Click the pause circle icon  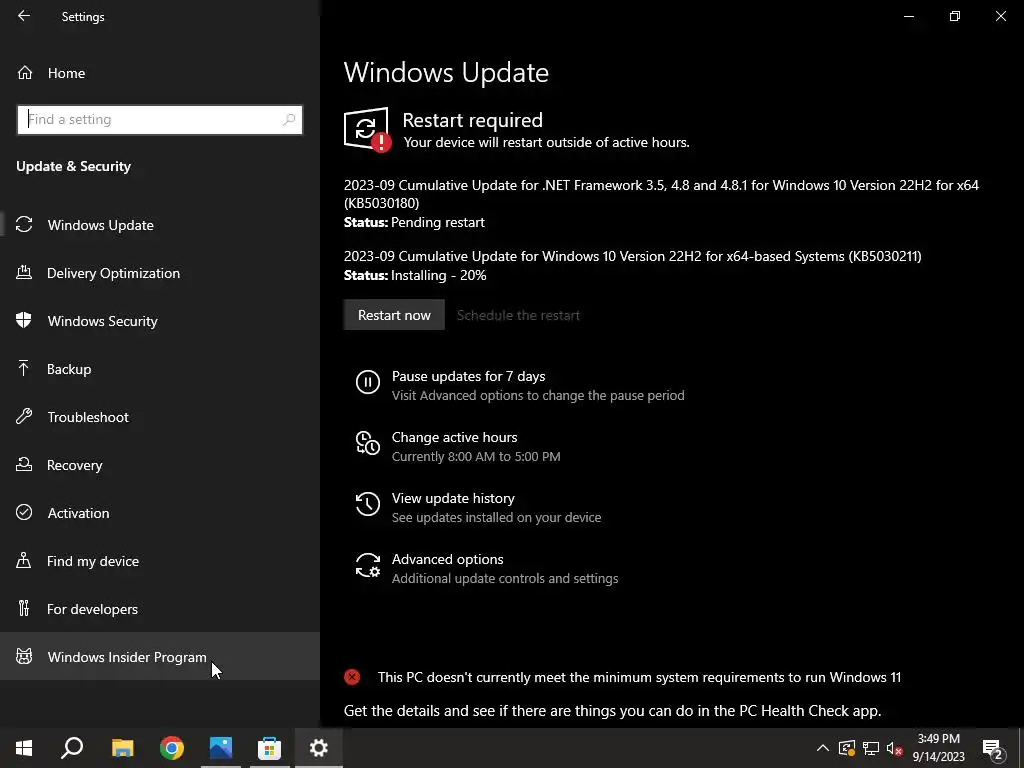[368, 382]
